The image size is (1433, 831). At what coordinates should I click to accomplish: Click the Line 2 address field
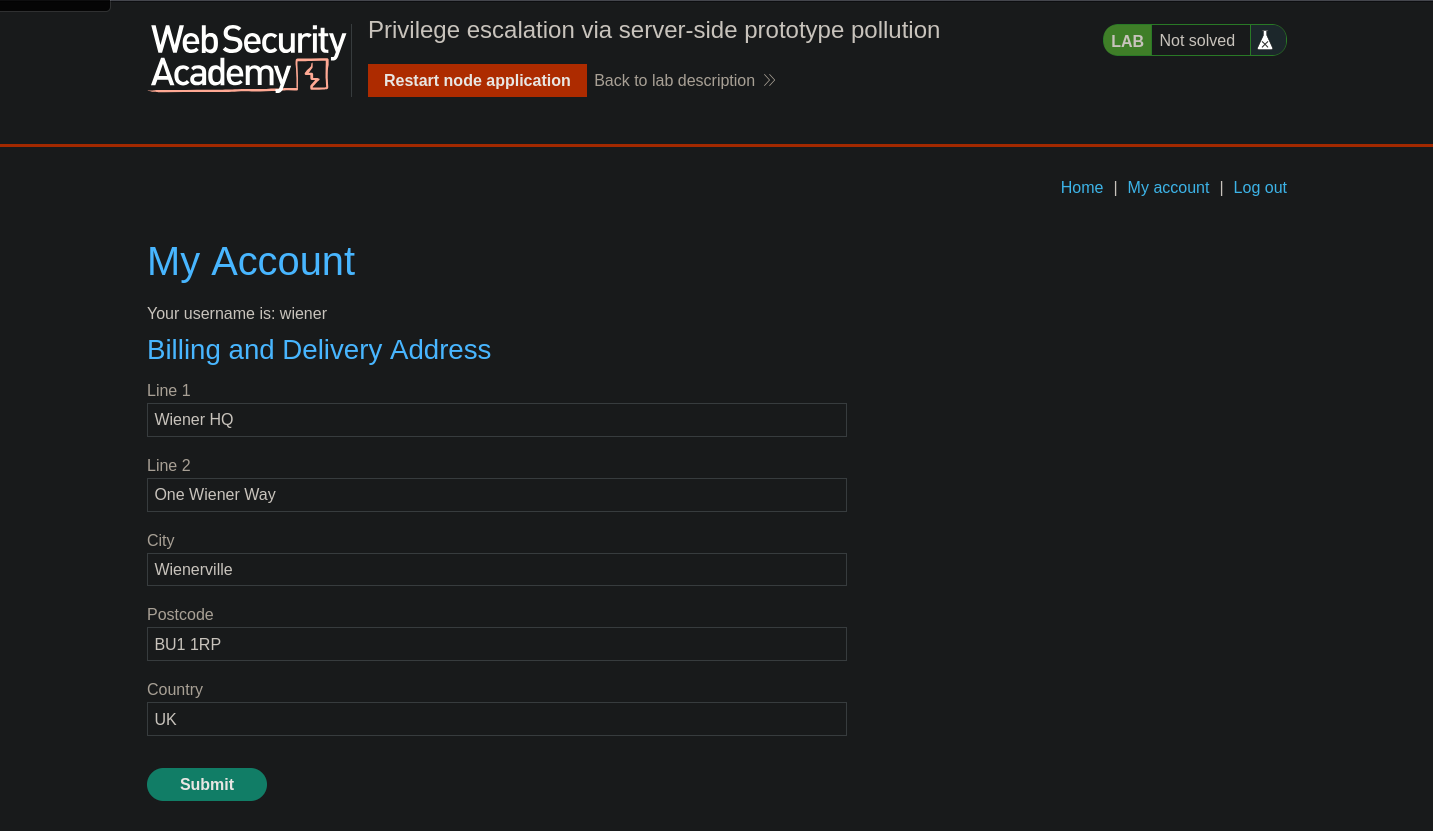point(496,495)
